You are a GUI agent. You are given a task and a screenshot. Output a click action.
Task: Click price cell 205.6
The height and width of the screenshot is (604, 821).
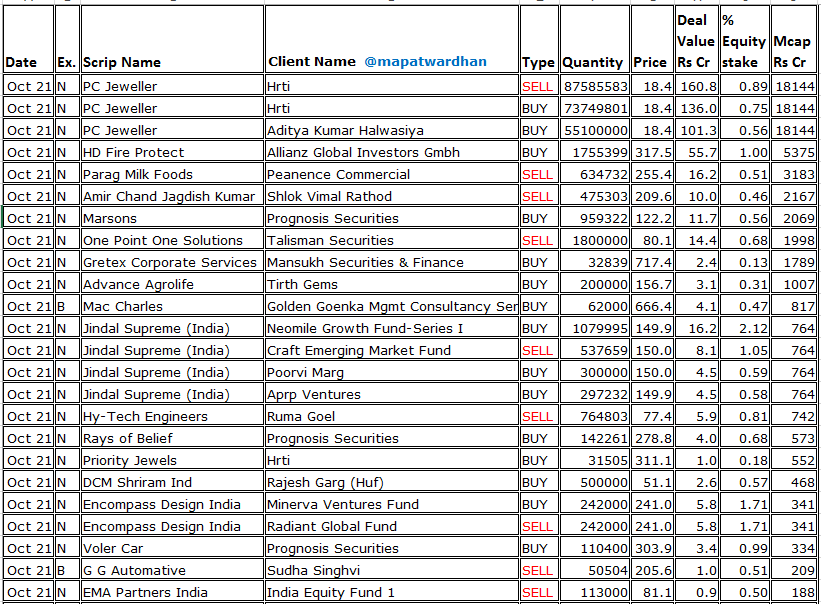click(652, 569)
